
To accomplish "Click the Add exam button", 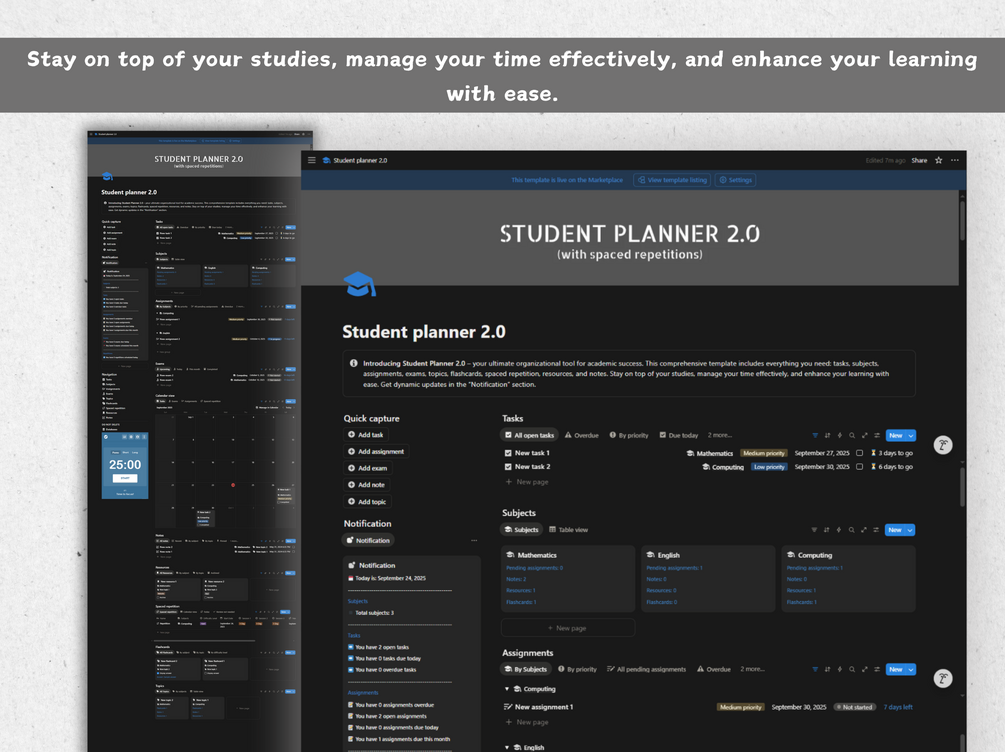I will pyautogui.click(x=367, y=468).
